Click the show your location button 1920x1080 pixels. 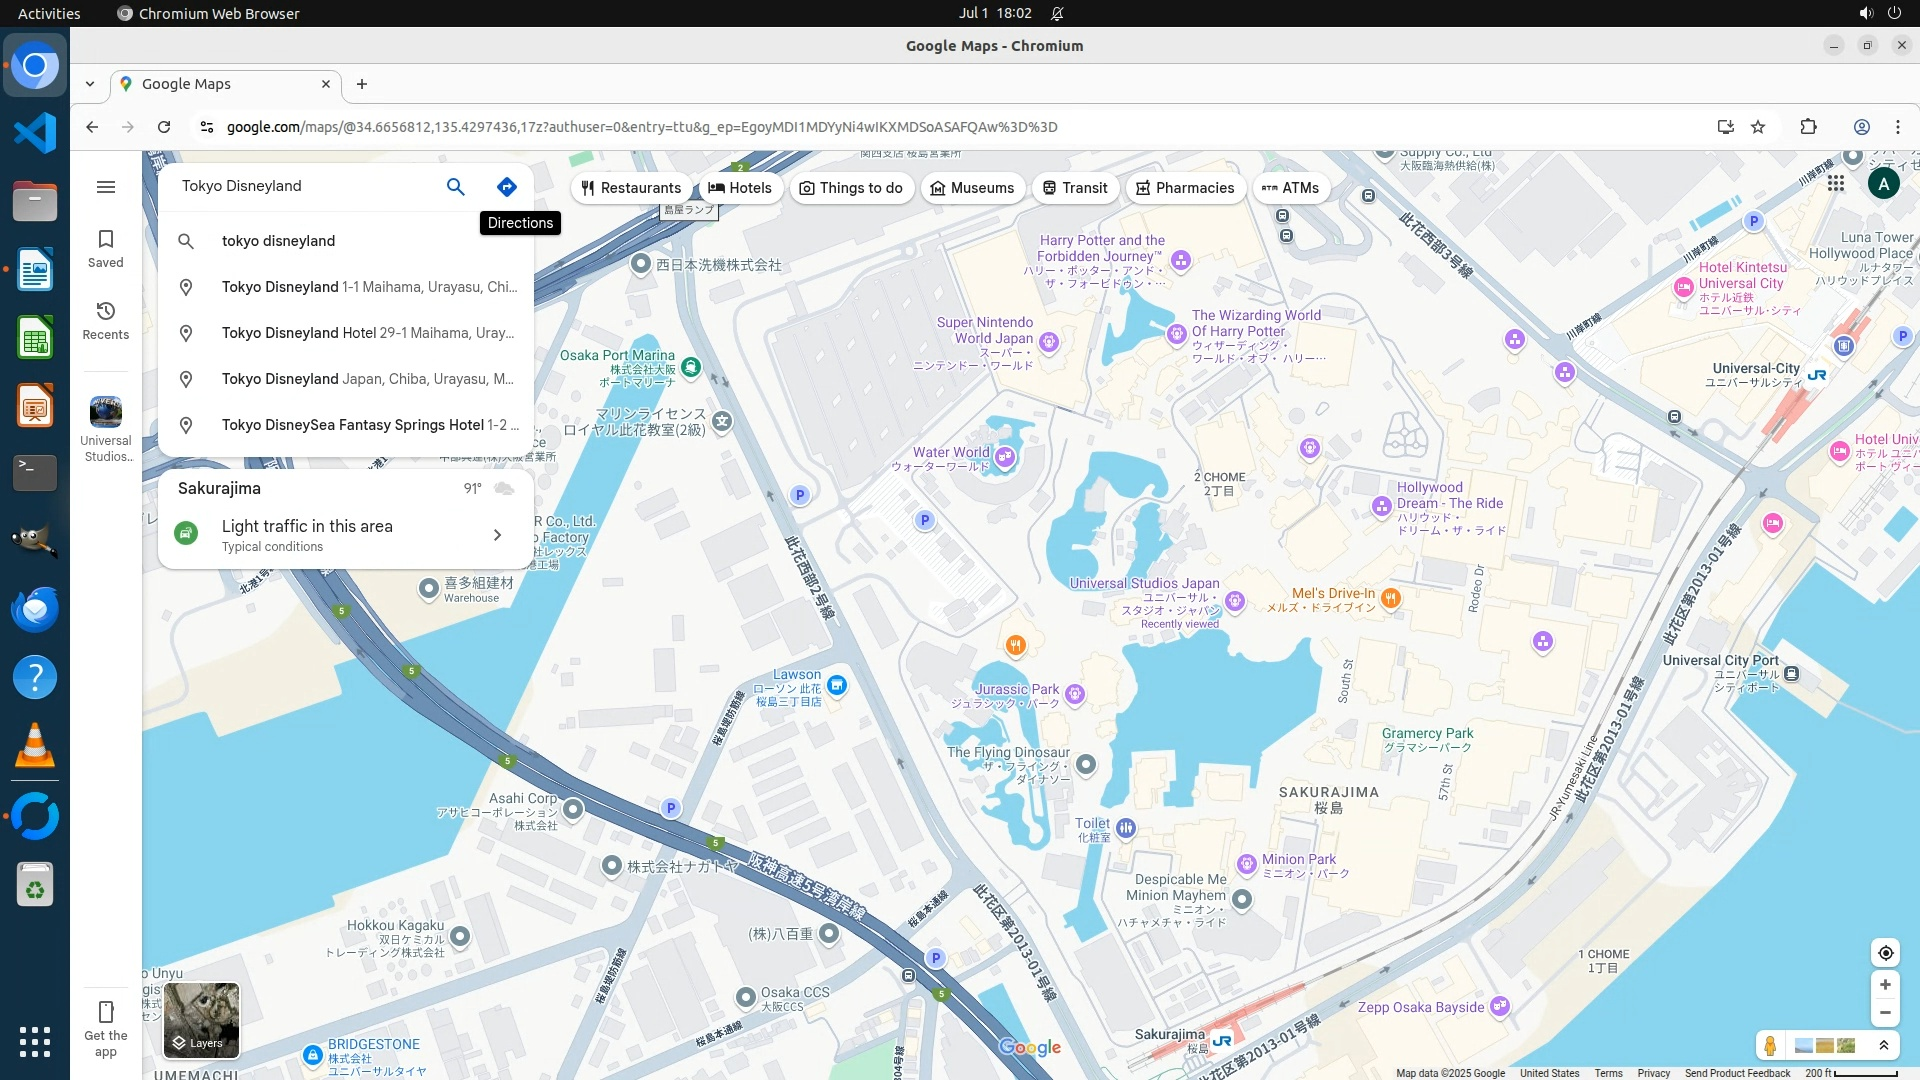1885,953
